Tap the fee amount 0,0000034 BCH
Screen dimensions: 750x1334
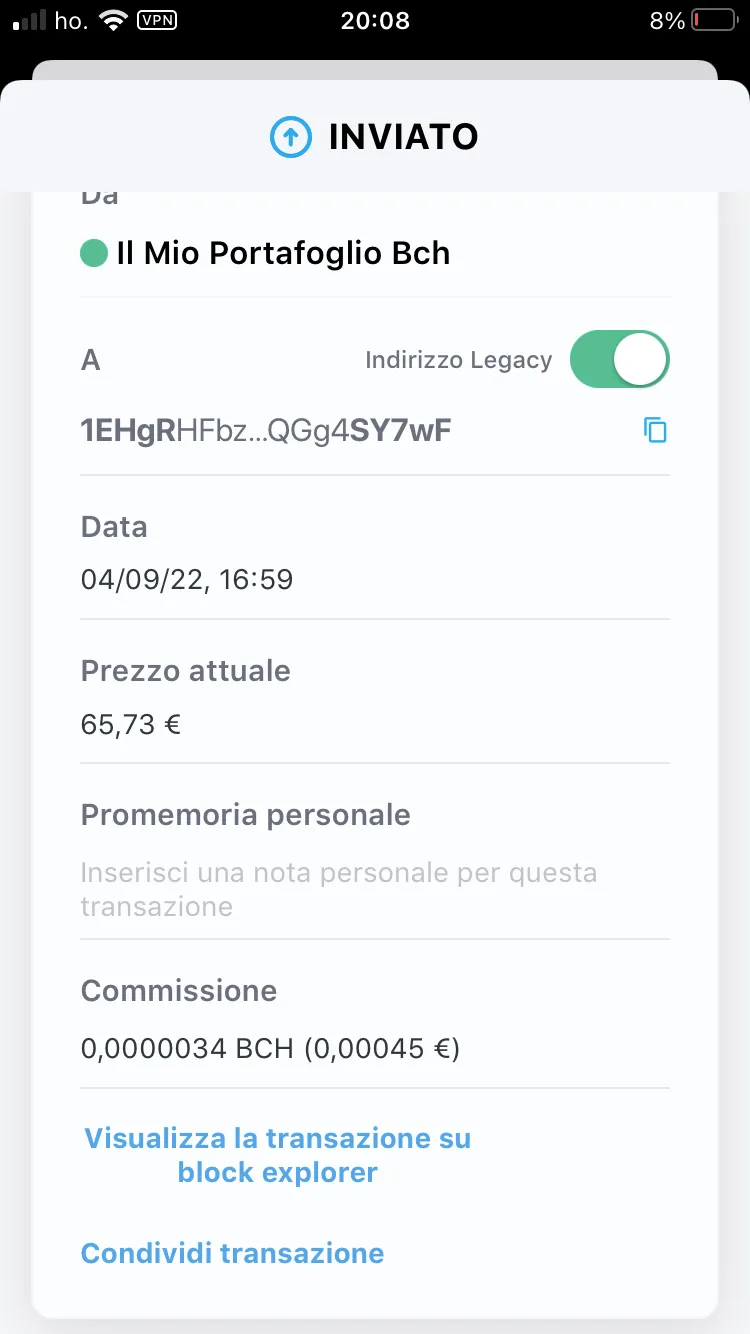pyautogui.click(x=187, y=1049)
